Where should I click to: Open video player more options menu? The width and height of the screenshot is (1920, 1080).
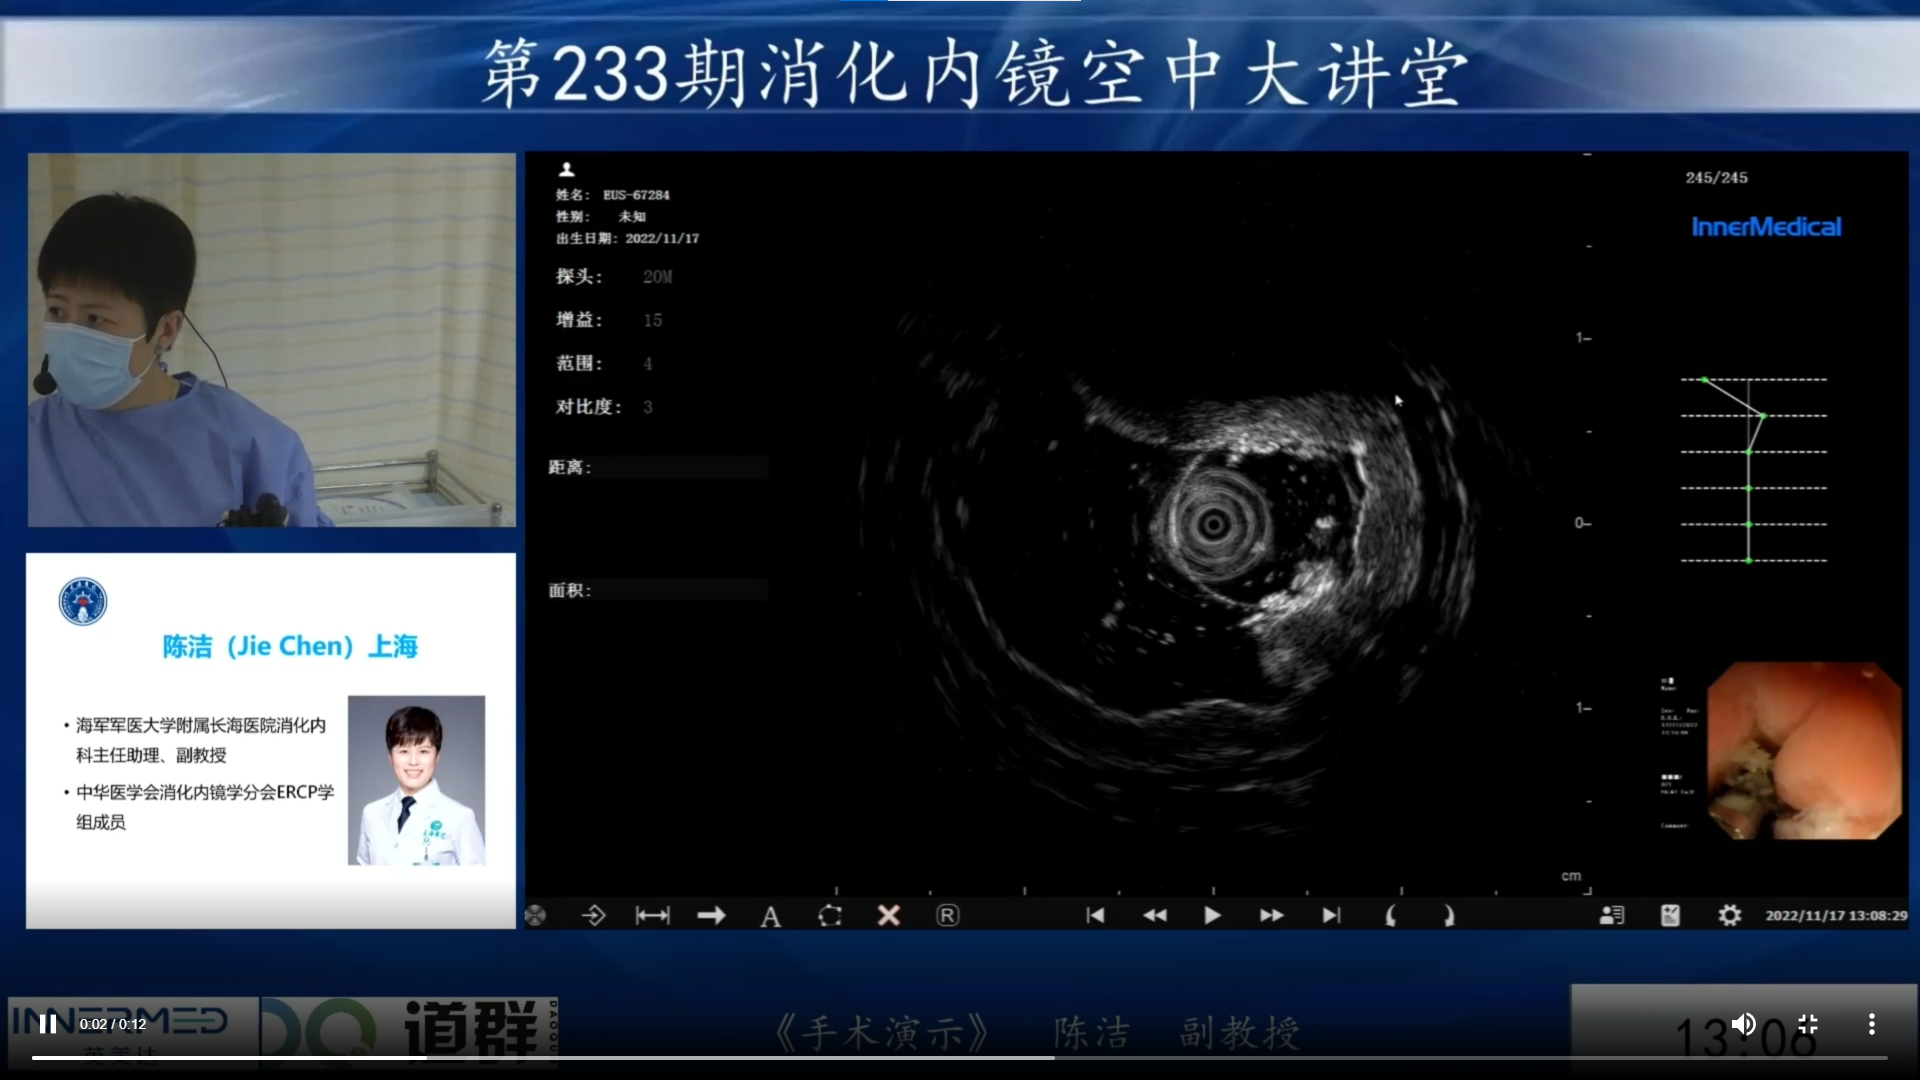point(1871,1024)
